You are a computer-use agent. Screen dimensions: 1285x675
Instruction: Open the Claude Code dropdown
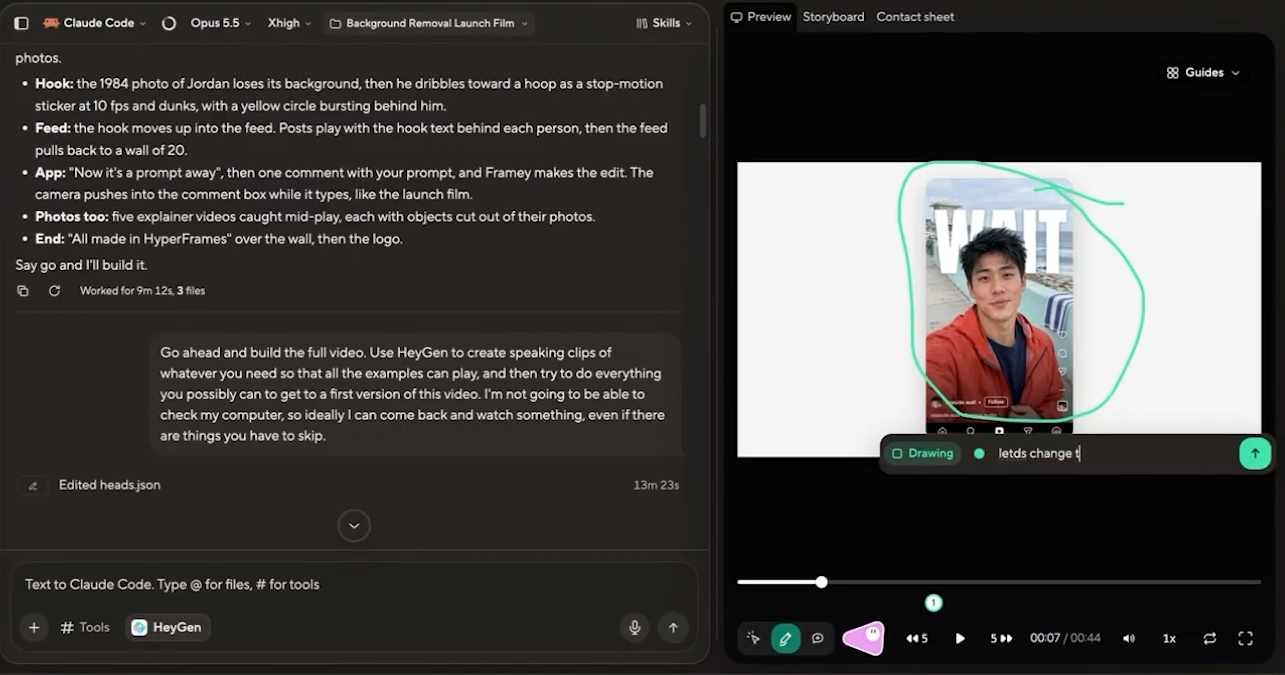tap(93, 23)
